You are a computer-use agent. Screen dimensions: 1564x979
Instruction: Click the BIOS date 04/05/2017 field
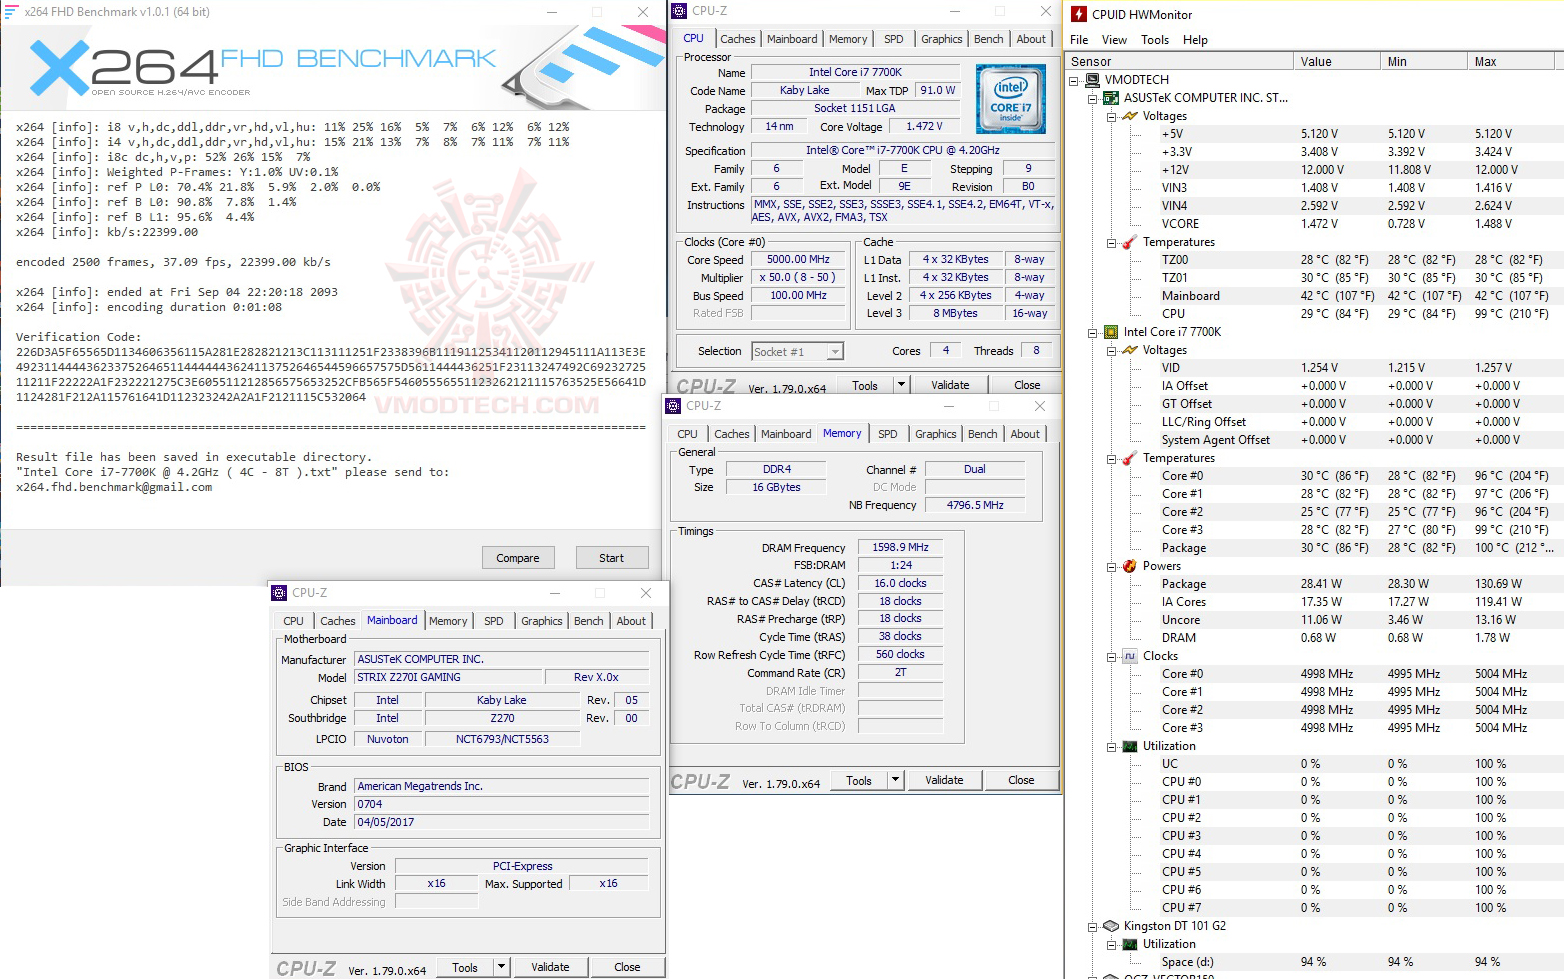coord(502,822)
